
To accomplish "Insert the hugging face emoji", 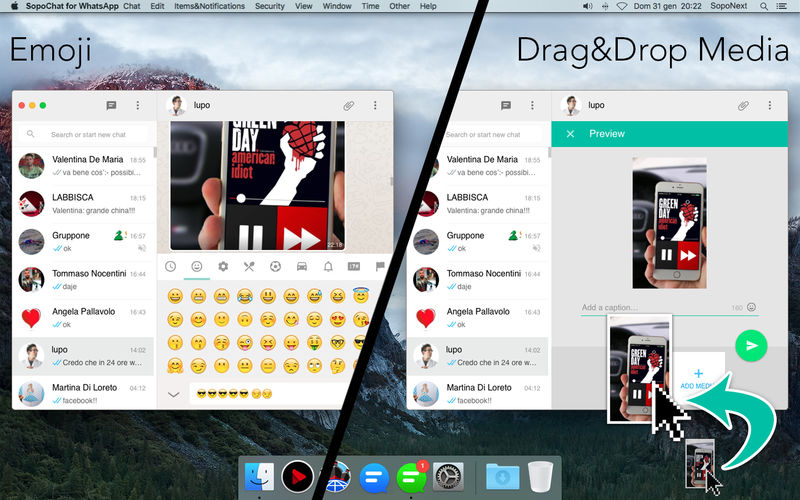I will 175,366.
